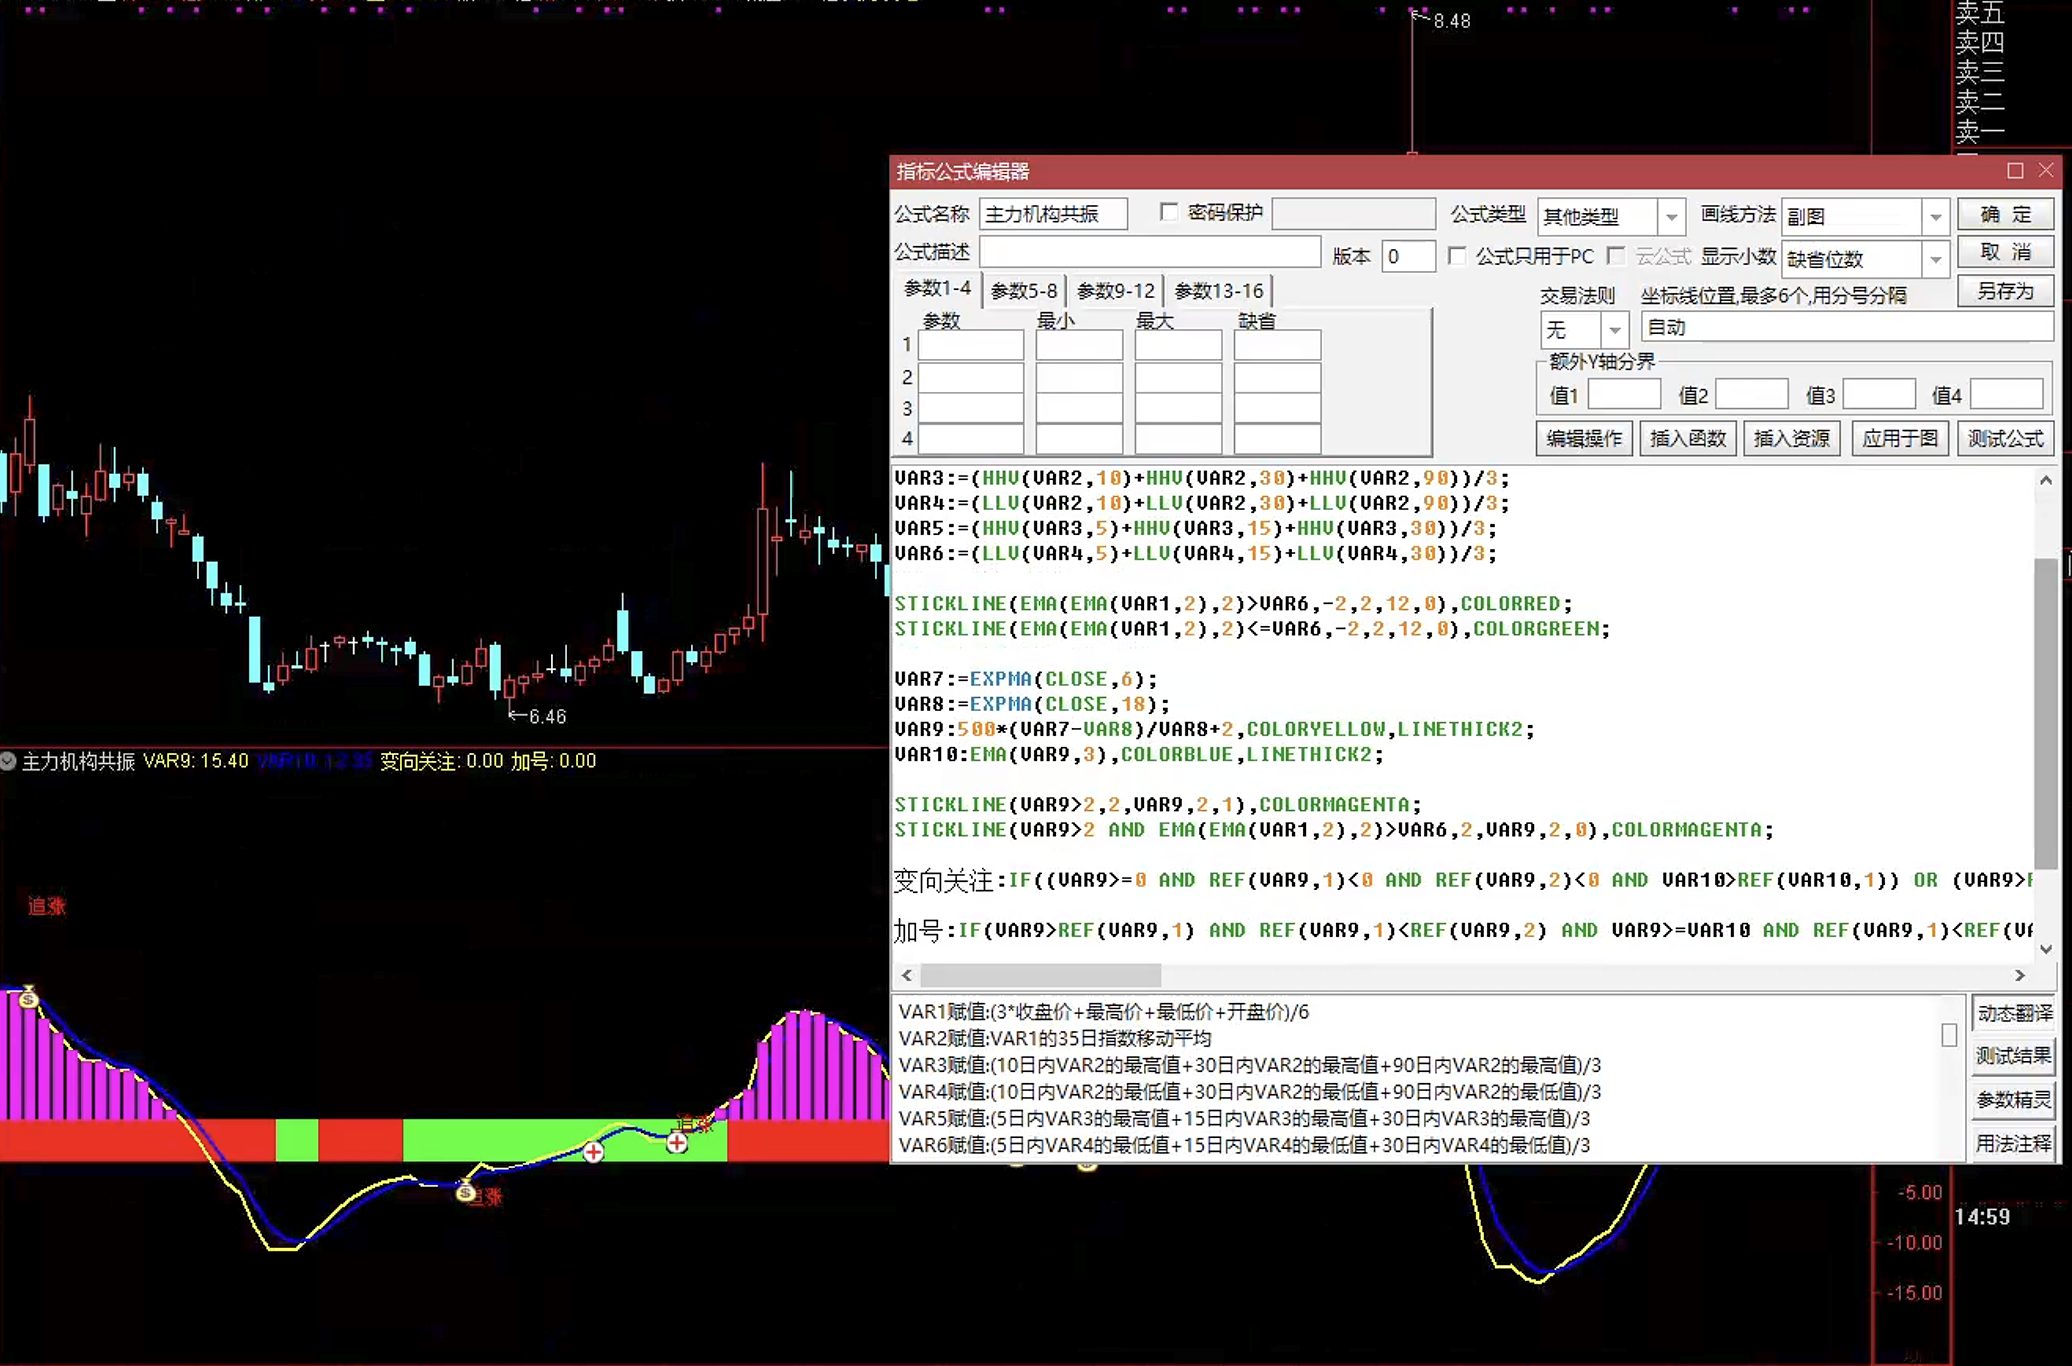The width and height of the screenshot is (2072, 1366).
Task: Click the 另存为 button
Action: click(2005, 291)
